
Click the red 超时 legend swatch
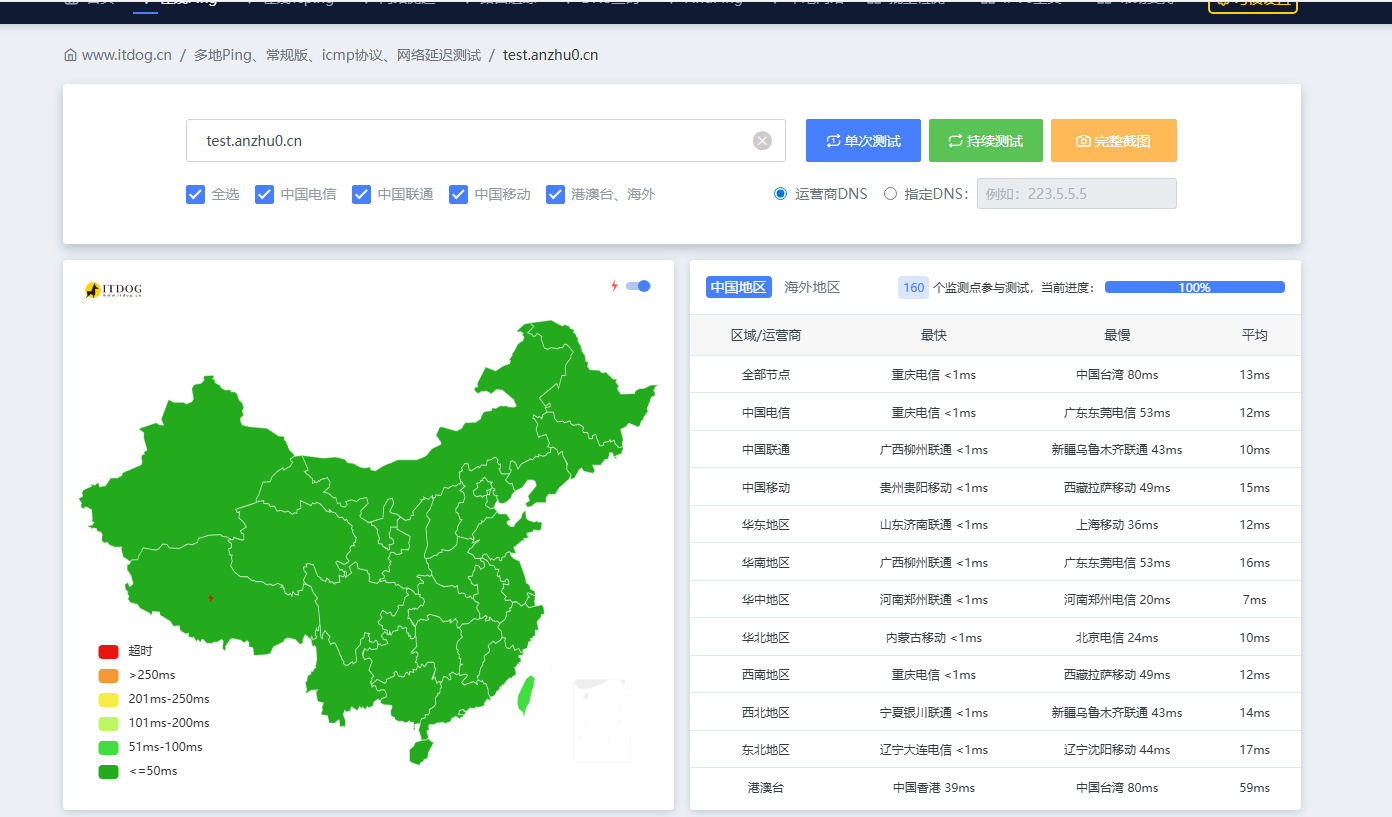pos(109,651)
